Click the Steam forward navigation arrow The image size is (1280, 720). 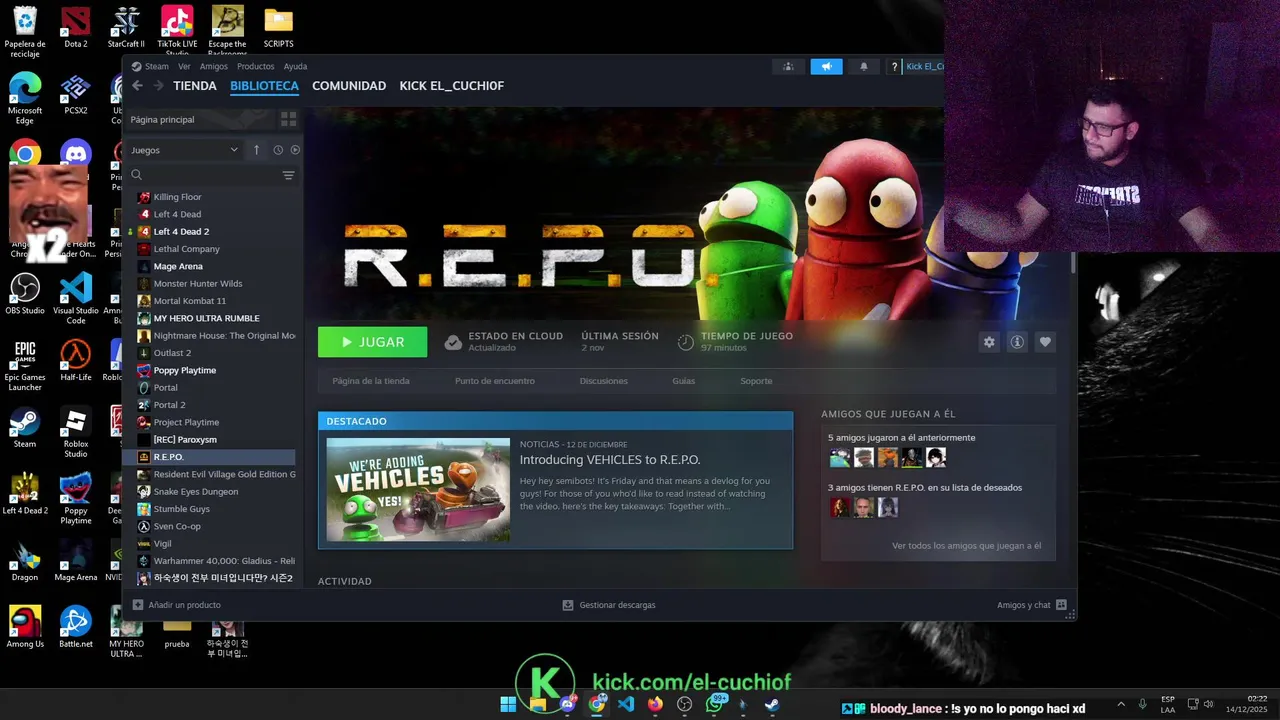tap(158, 86)
